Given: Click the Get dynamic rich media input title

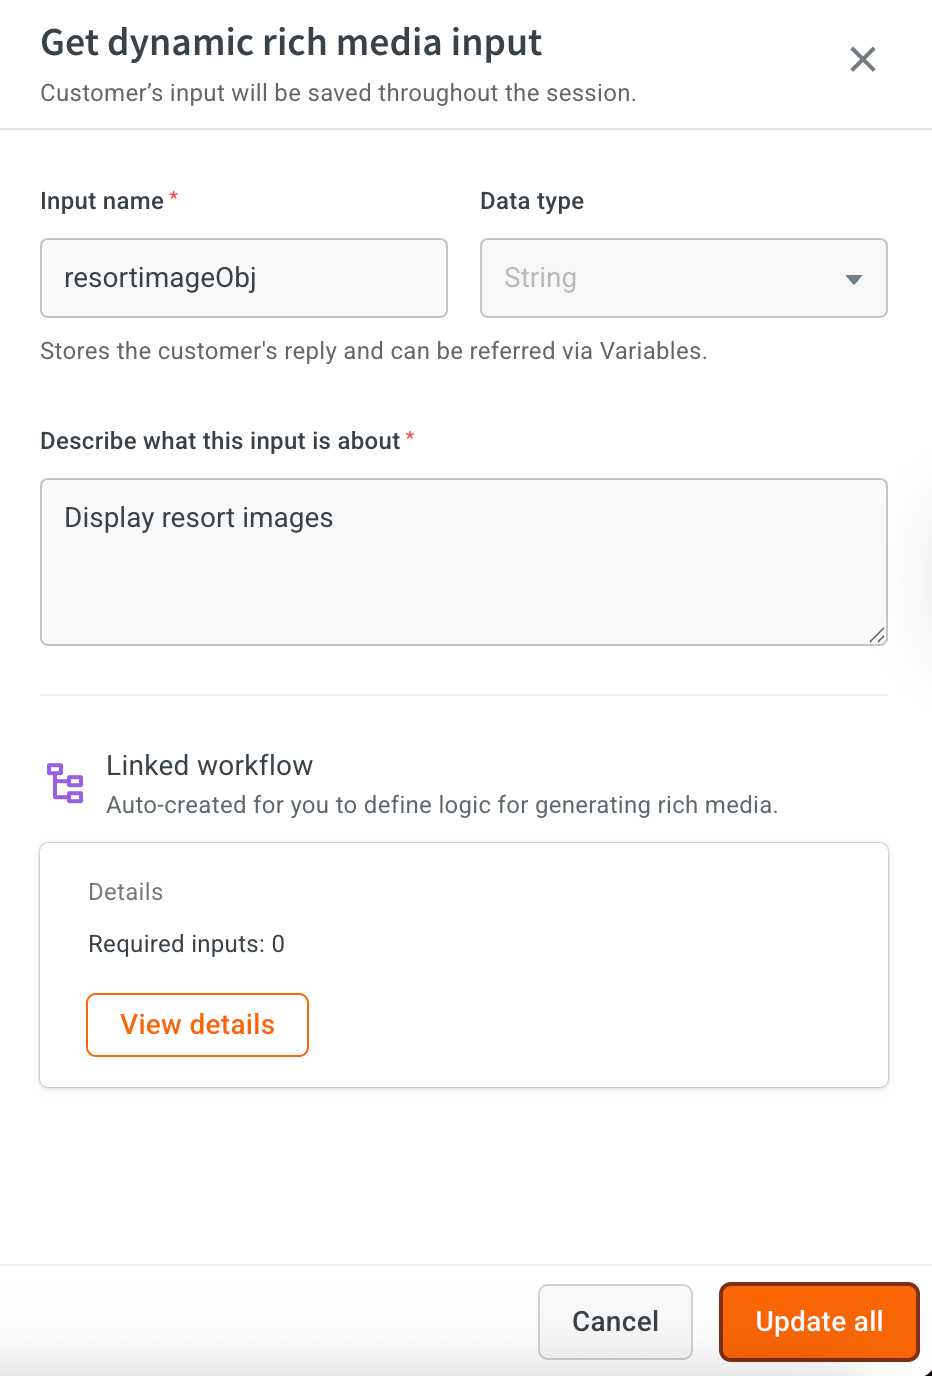Looking at the screenshot, I should point(291,43).
